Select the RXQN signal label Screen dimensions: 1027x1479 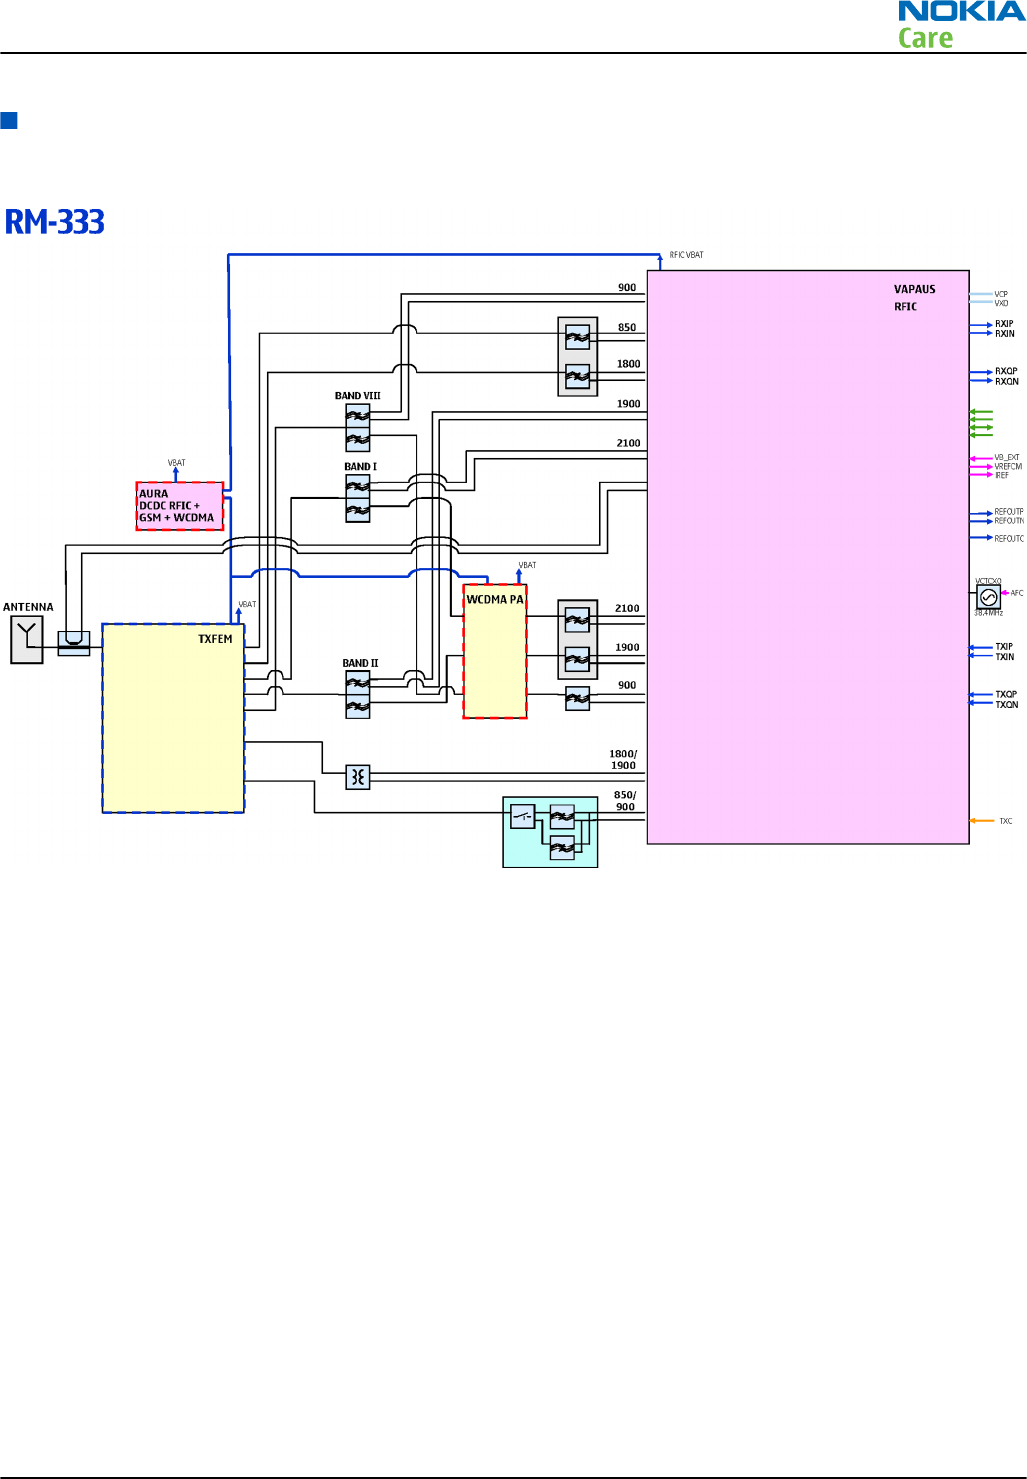[1006, 381]
